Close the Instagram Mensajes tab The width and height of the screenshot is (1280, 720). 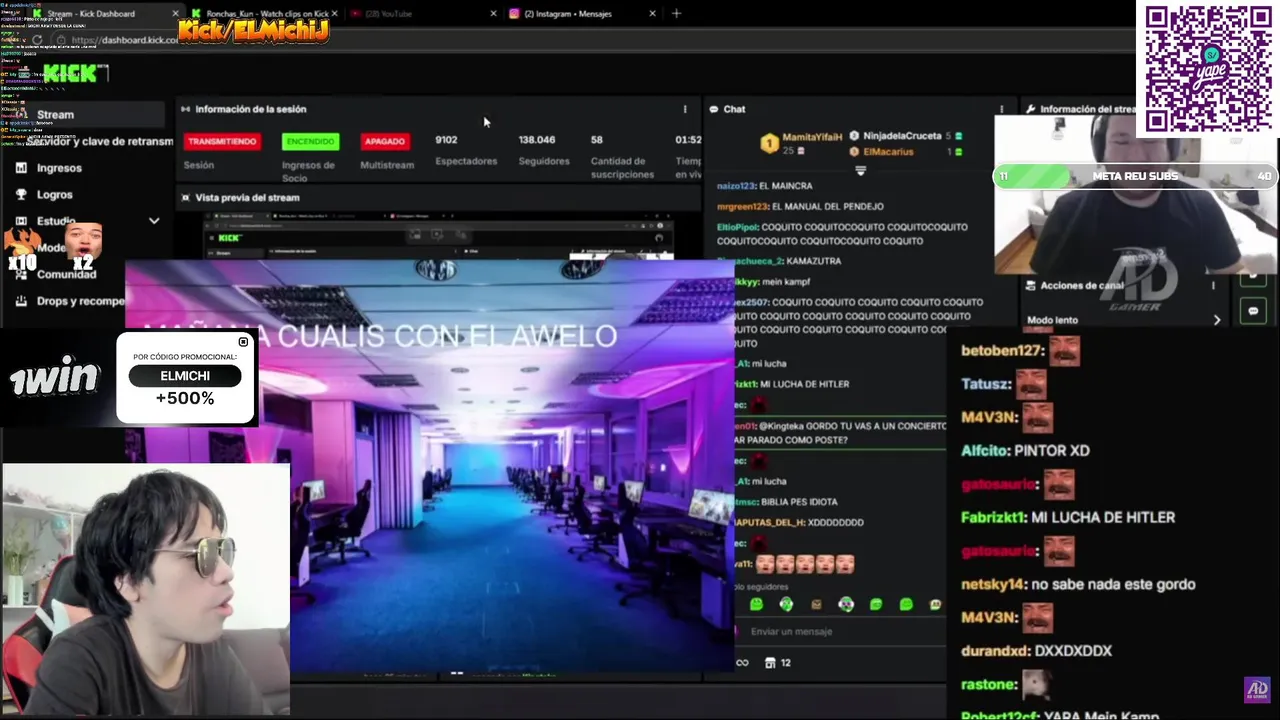coord(653,14)
